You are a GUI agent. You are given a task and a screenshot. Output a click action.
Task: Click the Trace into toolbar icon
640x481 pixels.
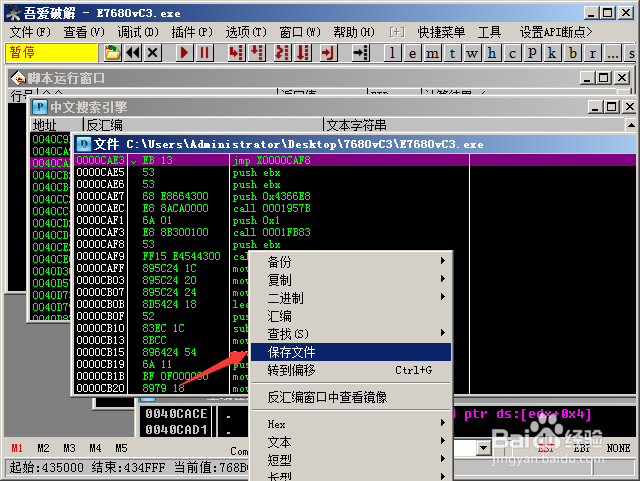[x=282, y=53]
